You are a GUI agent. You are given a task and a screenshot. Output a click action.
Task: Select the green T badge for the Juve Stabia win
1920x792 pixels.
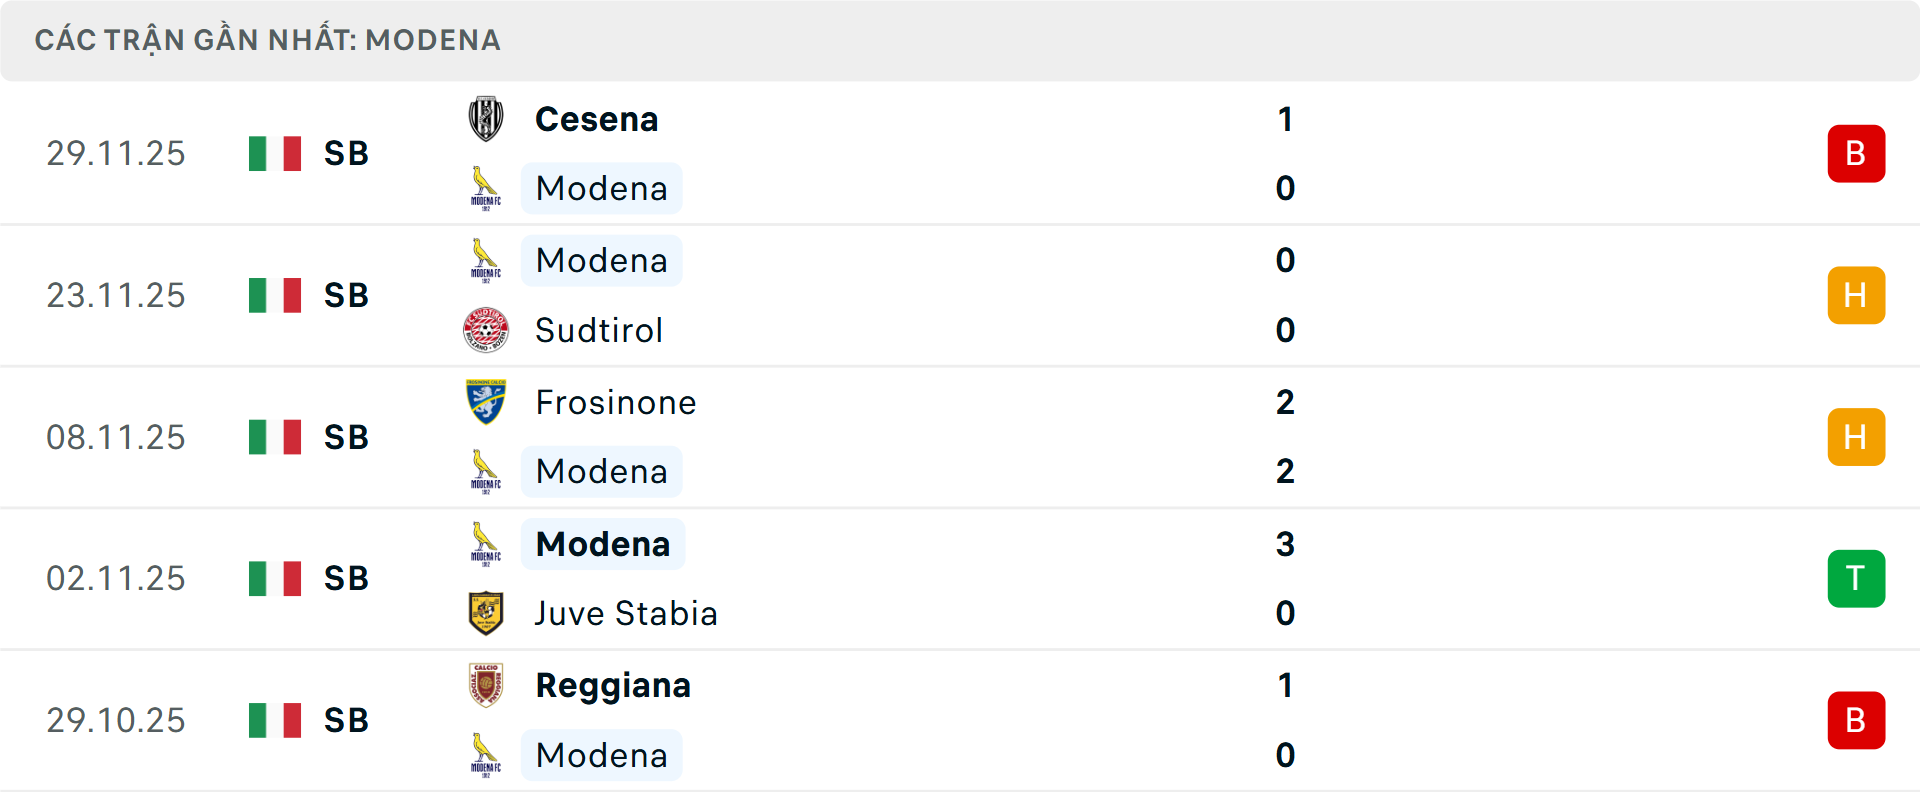pyautogui.click(x=1856, y=578)
